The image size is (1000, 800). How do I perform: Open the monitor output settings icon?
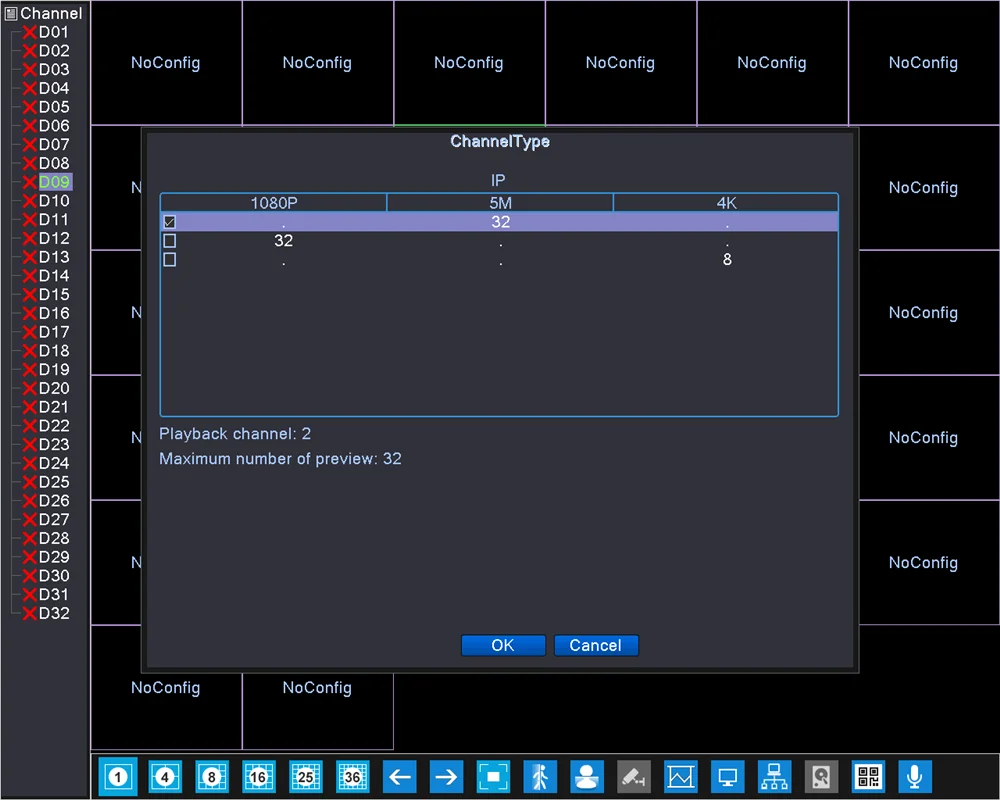pyautogui.click(x=728, y=776)
